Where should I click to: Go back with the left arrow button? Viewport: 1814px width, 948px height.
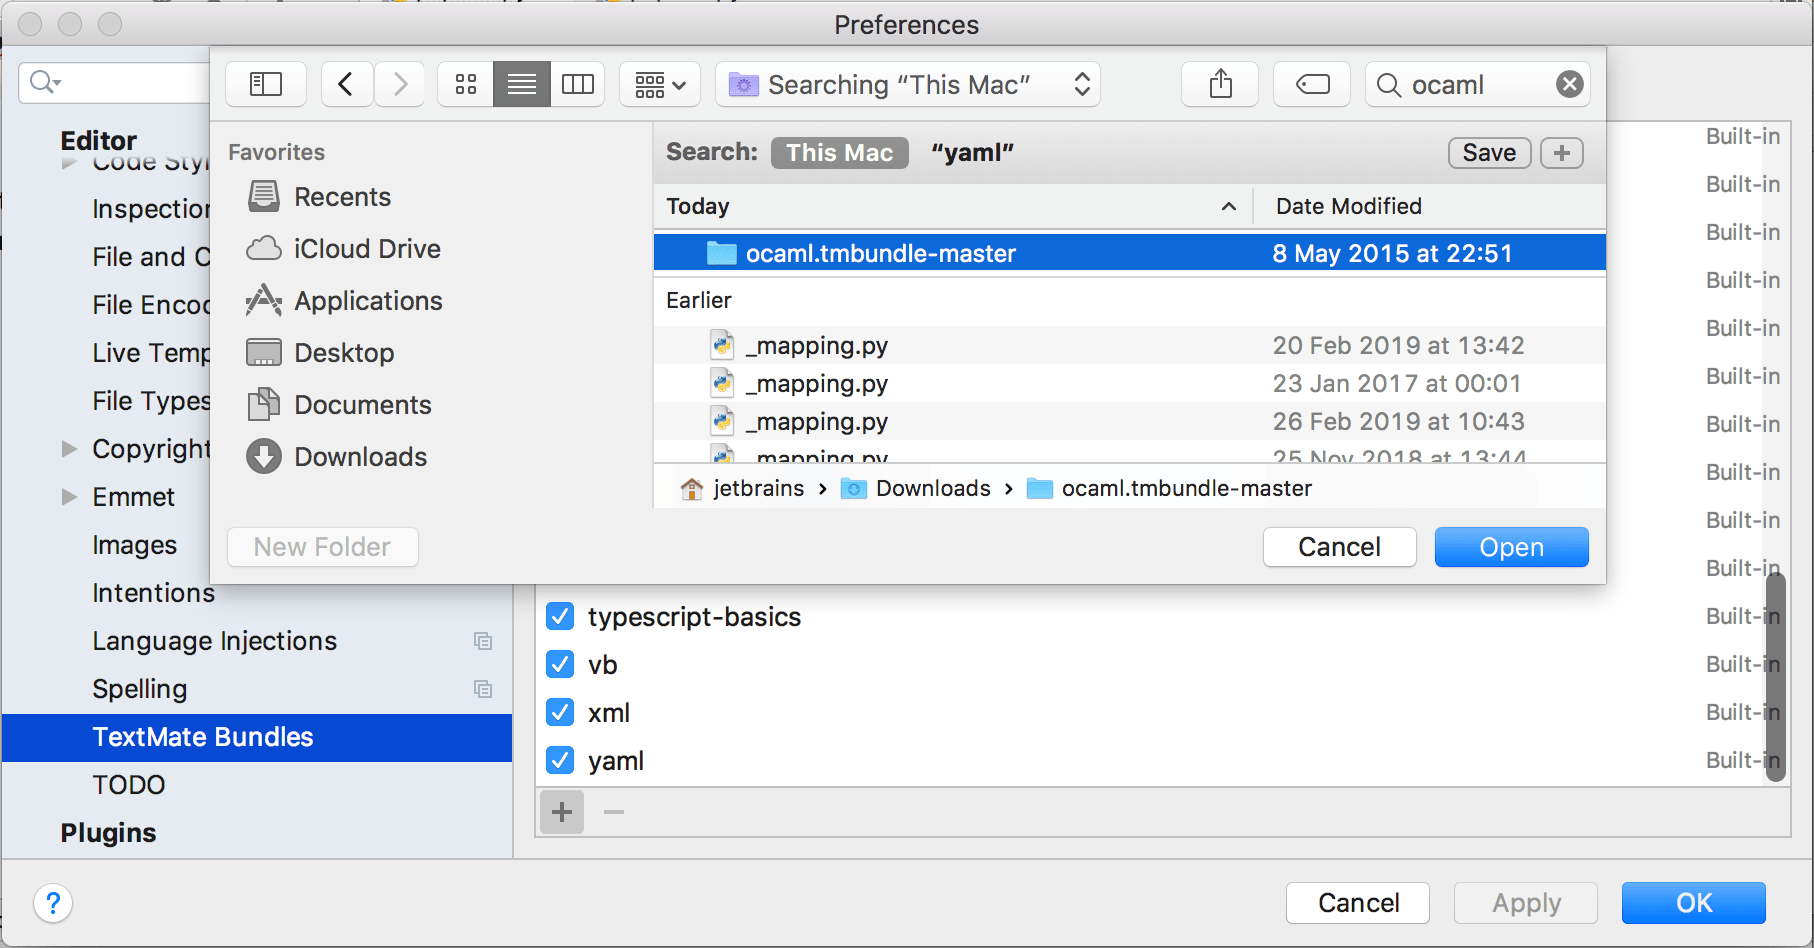pos(346,84)
